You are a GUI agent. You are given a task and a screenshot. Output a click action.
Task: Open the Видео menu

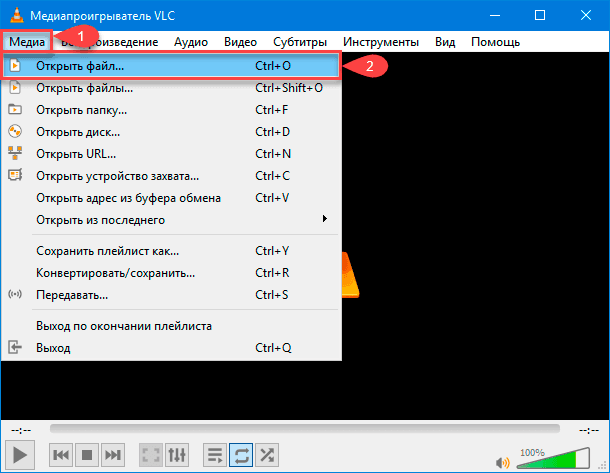[240, 42]
